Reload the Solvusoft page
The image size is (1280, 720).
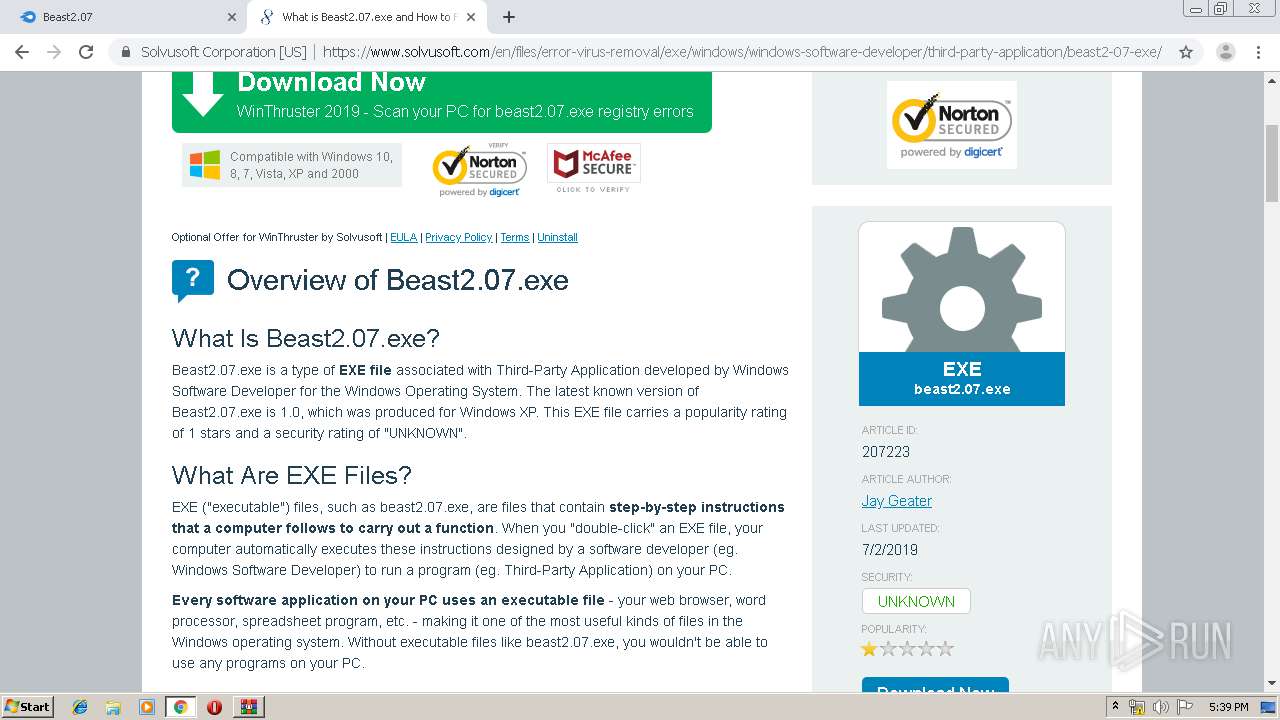tap(86, 52)
